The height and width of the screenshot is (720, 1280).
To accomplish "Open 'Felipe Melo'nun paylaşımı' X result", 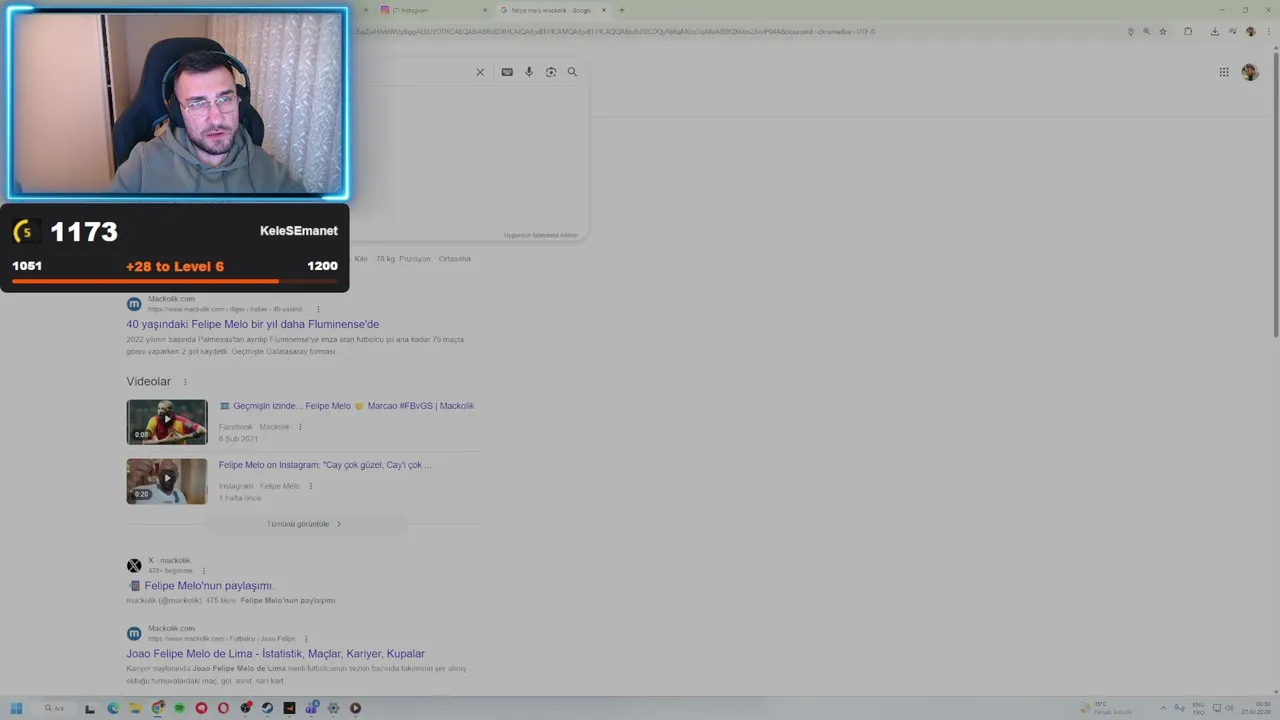I will [x=209, y=586].
